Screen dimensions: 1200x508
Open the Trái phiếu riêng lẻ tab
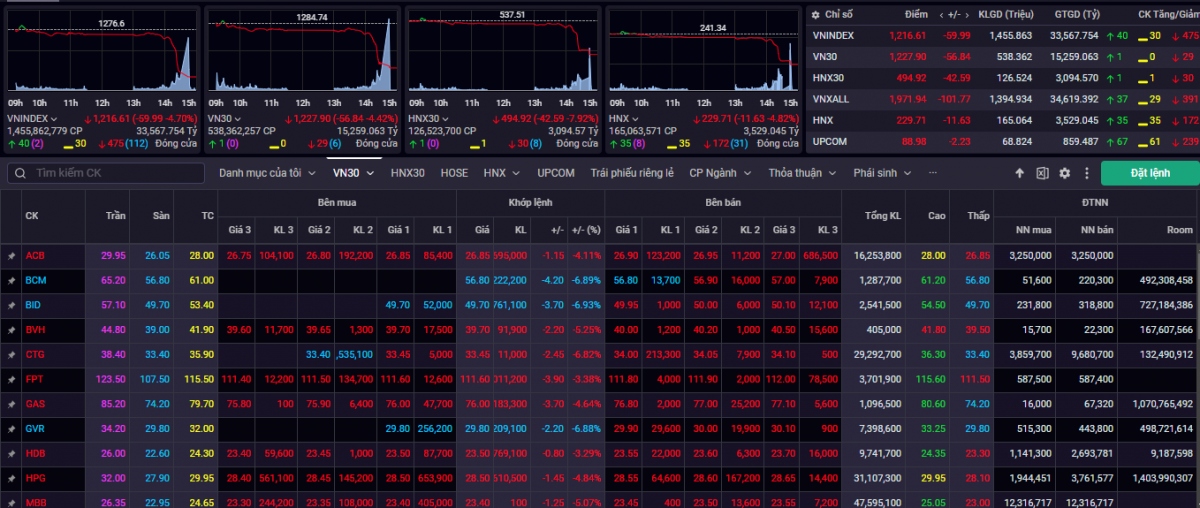tap(632, 173)
